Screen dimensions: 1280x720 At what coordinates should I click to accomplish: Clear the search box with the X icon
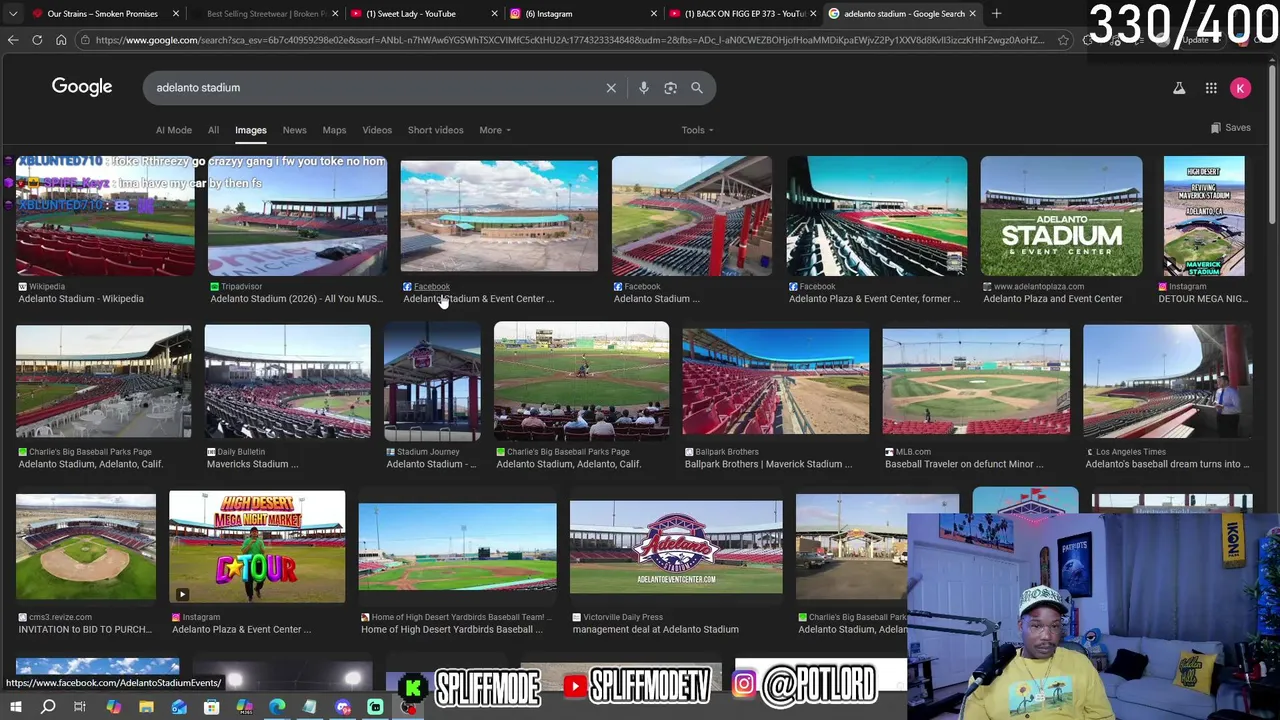click(x=611, y=88)
